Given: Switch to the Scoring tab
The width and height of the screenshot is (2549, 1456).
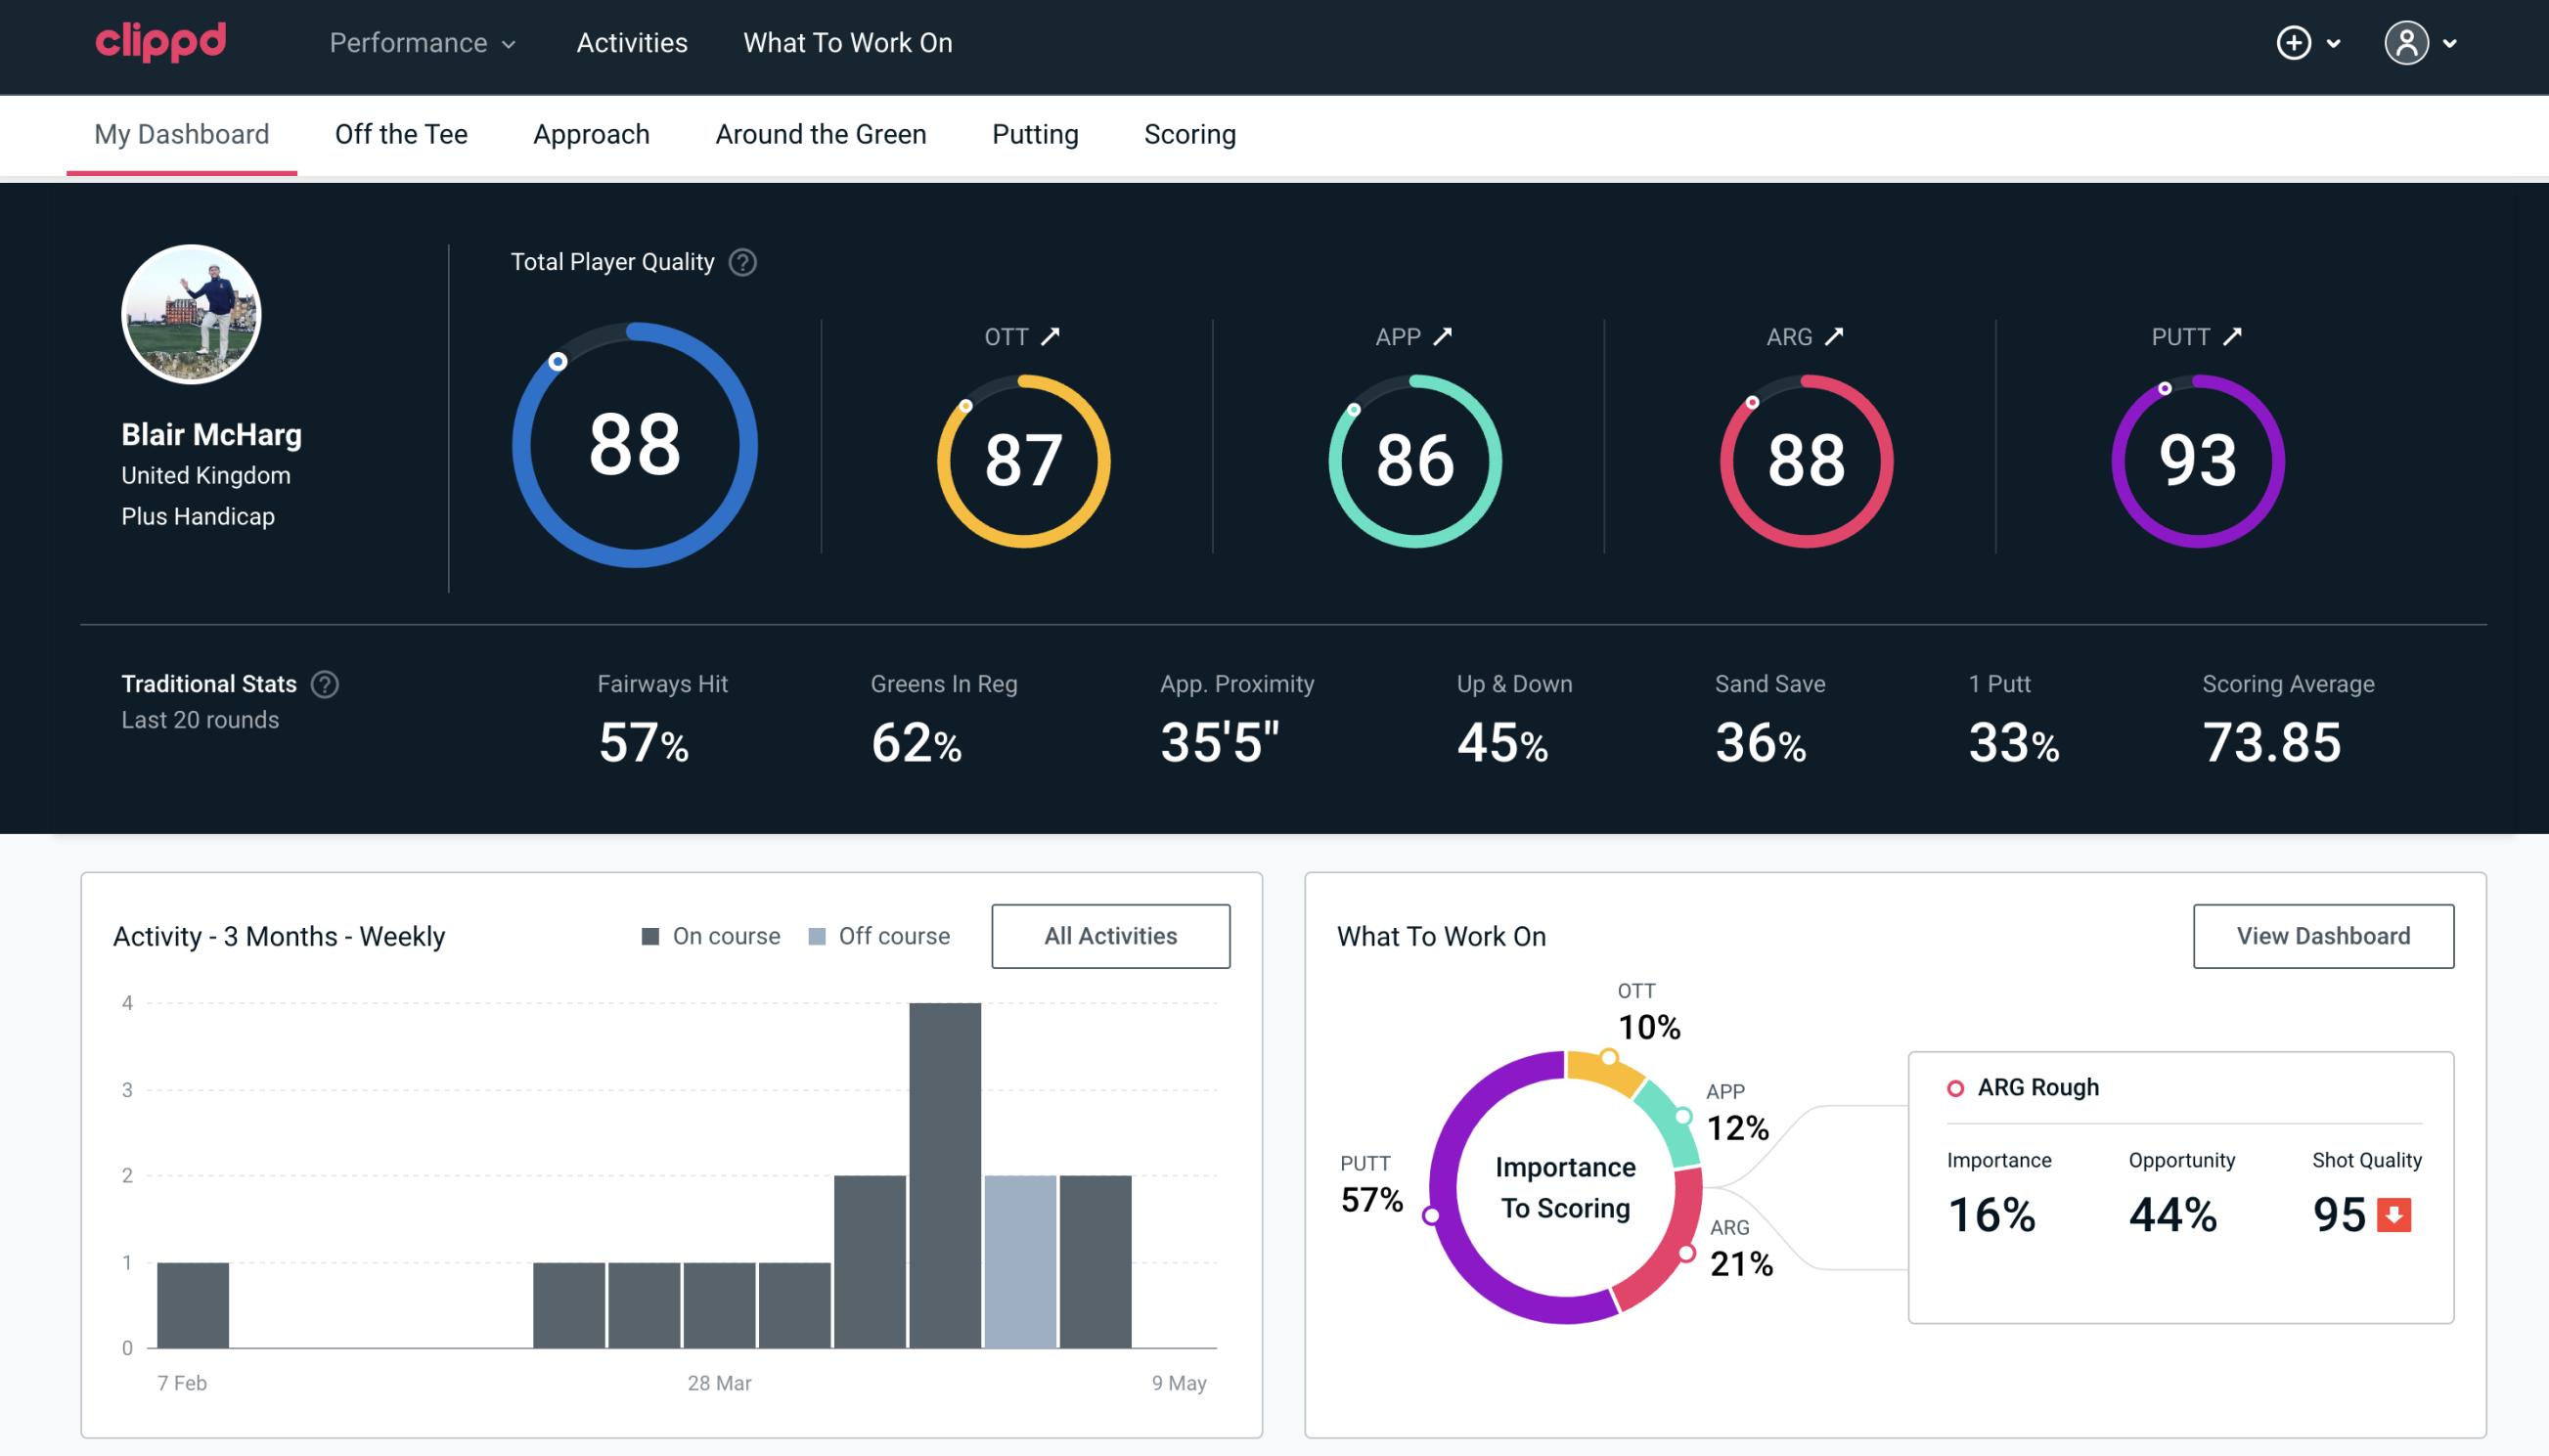Looking at the screenshot, I should point(1190,135).
